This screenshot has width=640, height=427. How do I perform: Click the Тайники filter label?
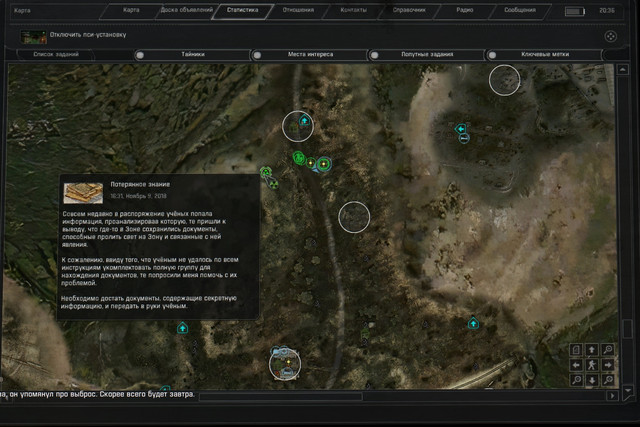(193, 54)
